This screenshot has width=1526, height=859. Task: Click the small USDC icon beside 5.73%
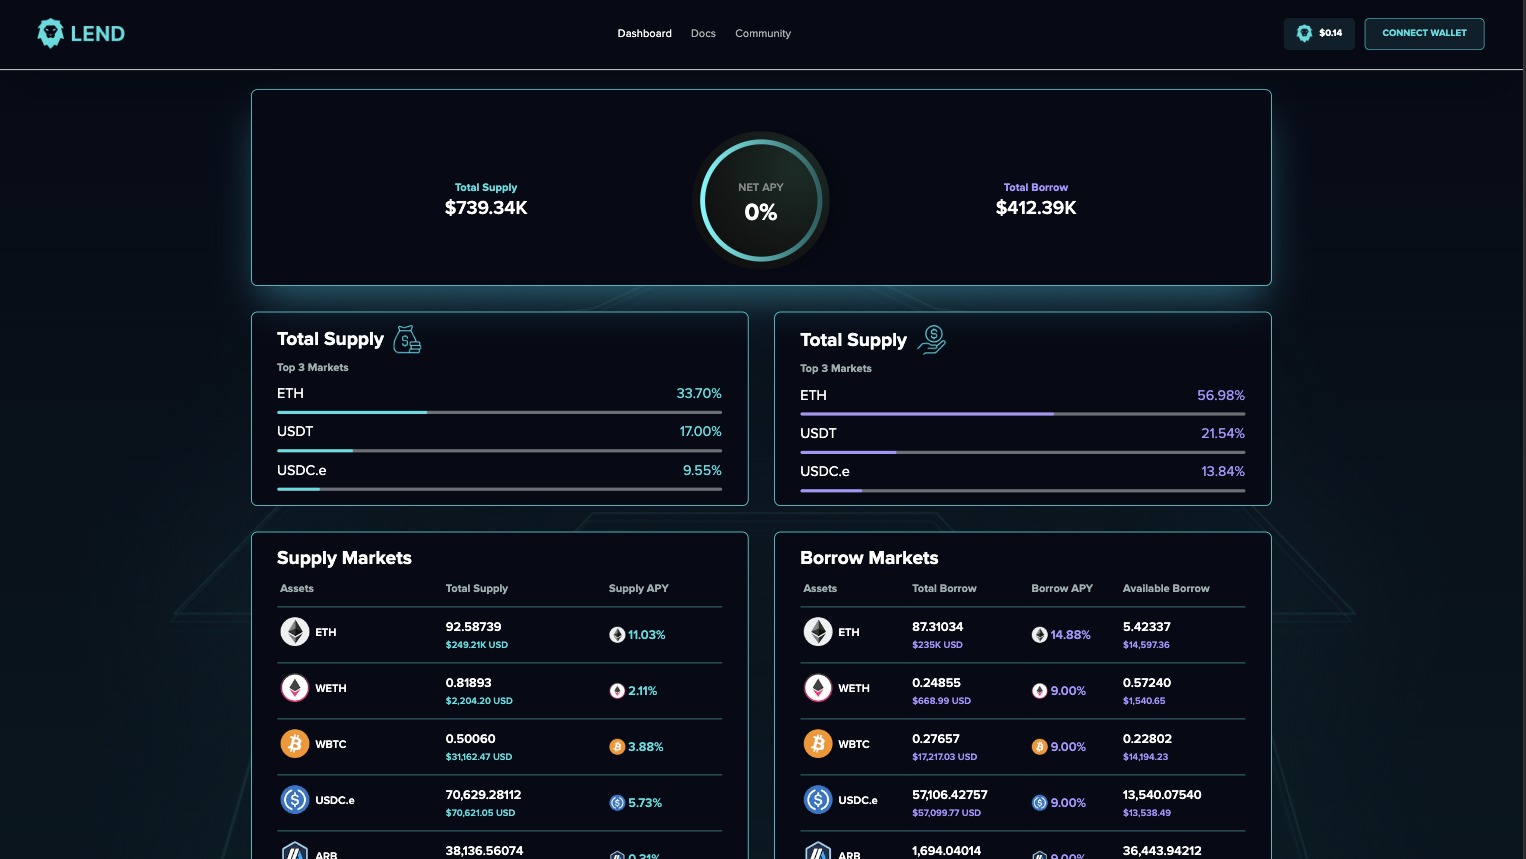pyautogui.click(x=617, y=803)
